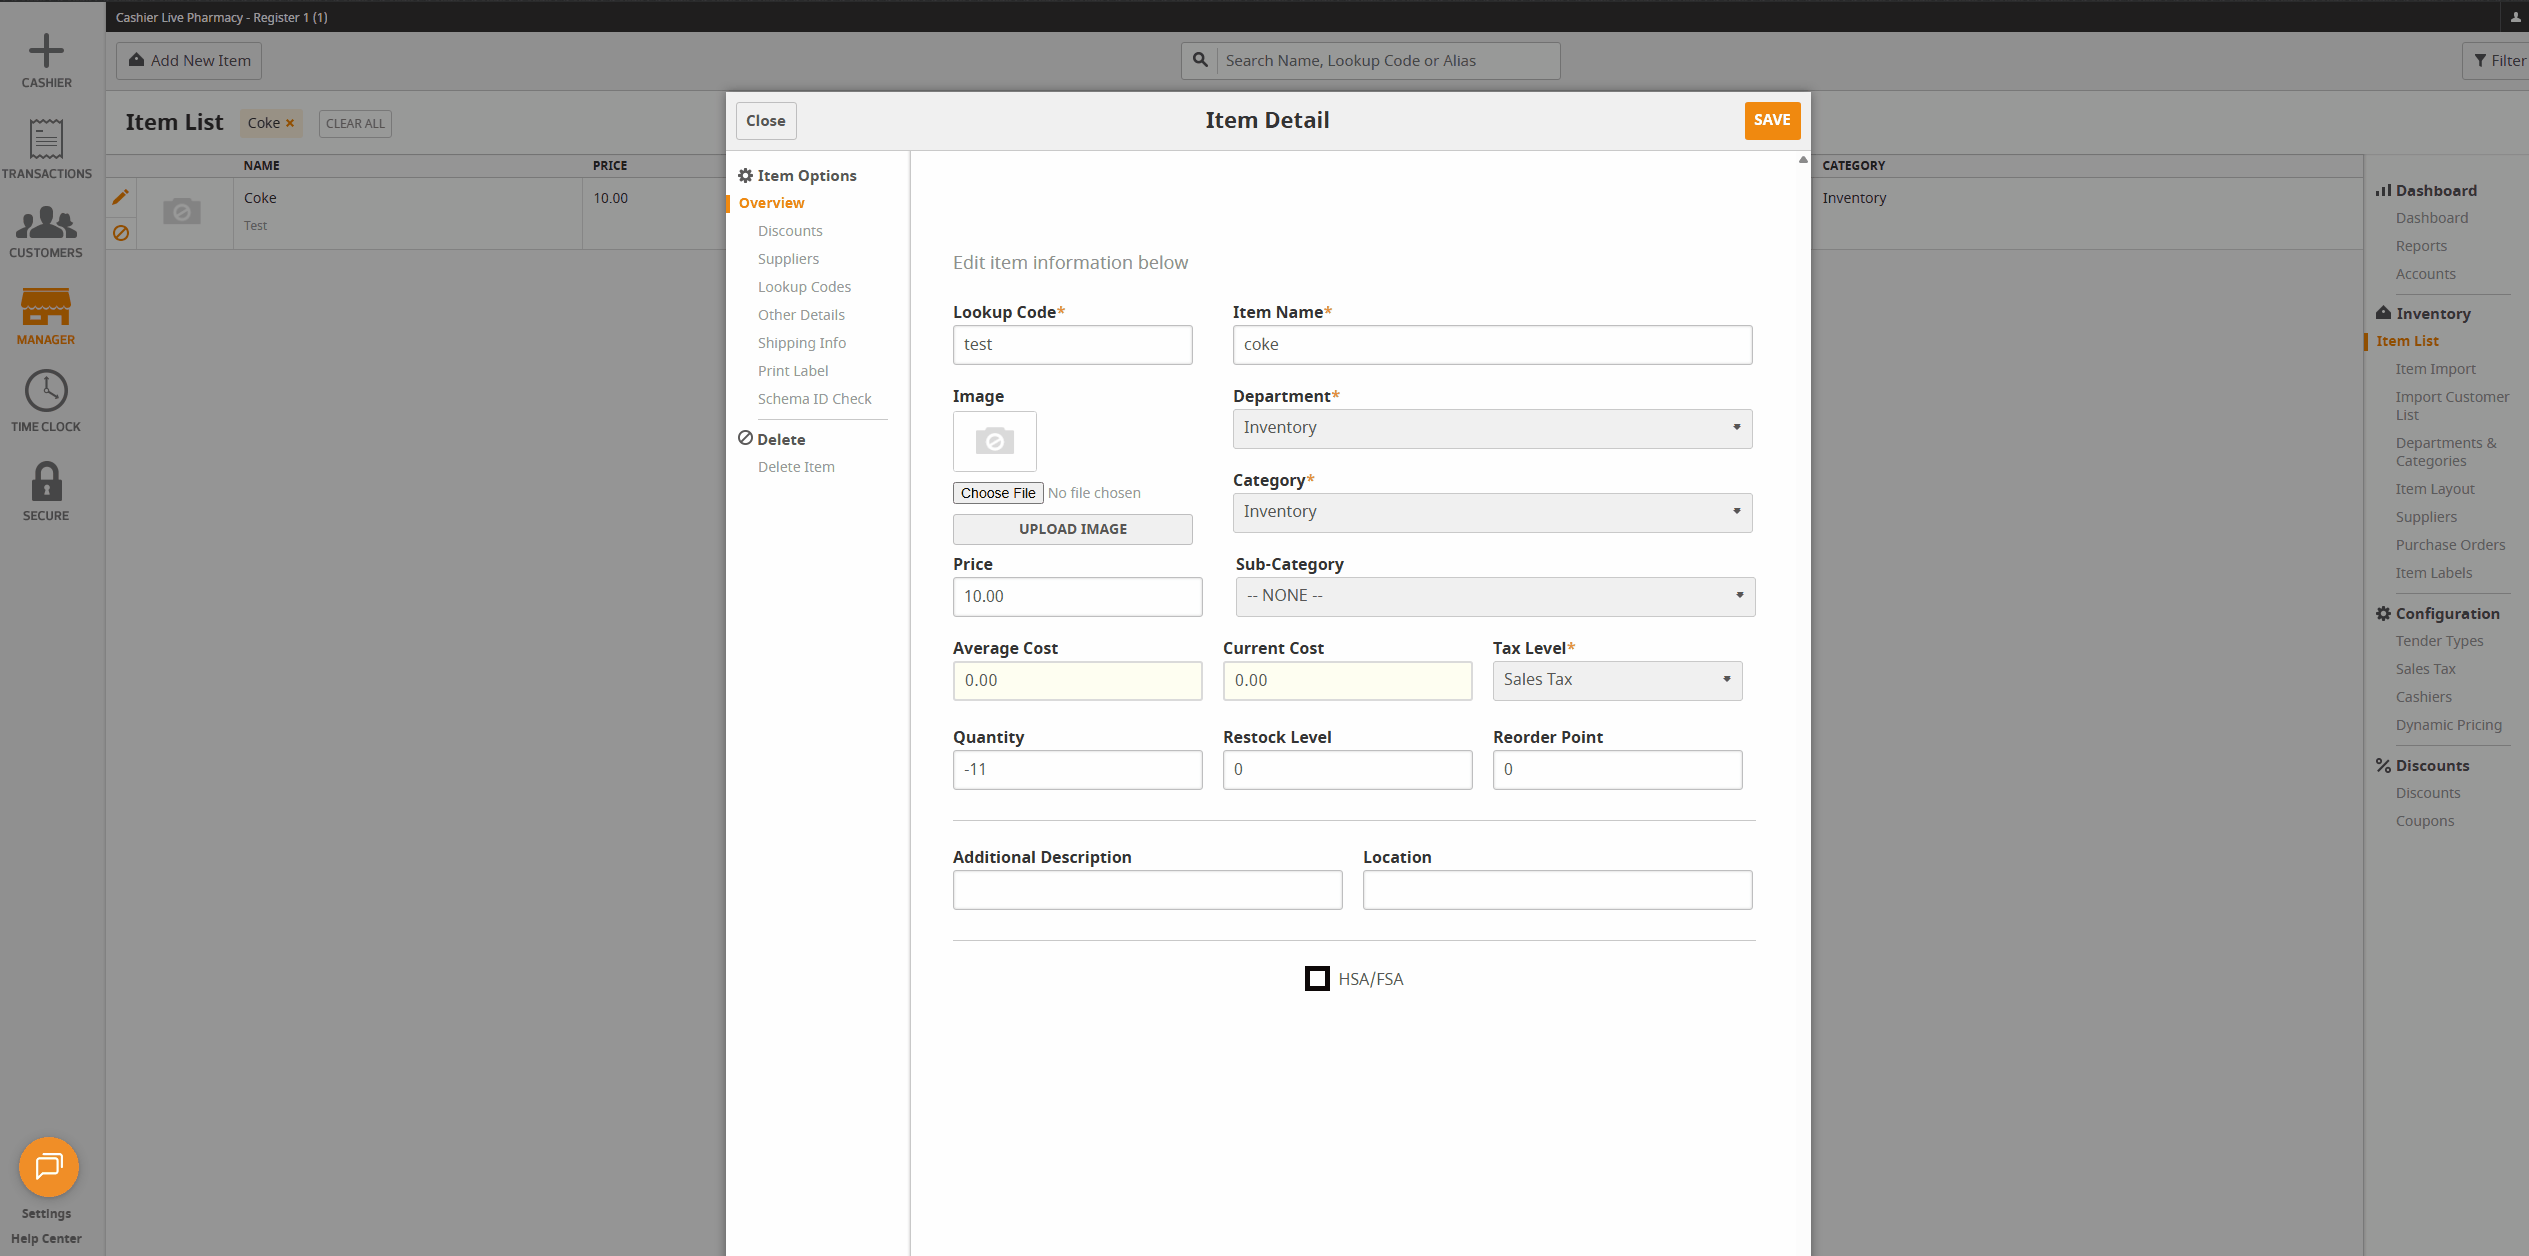
Task: Open the Customers people icon
Action: pos(46,222)
